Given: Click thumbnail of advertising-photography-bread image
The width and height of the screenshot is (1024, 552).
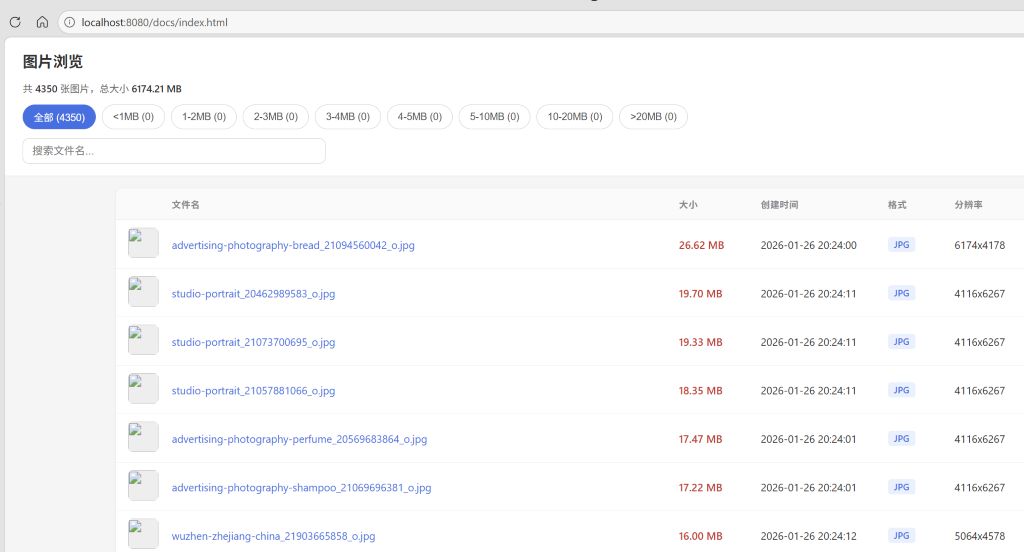Looking at the screenshot, I should (143, 242).
